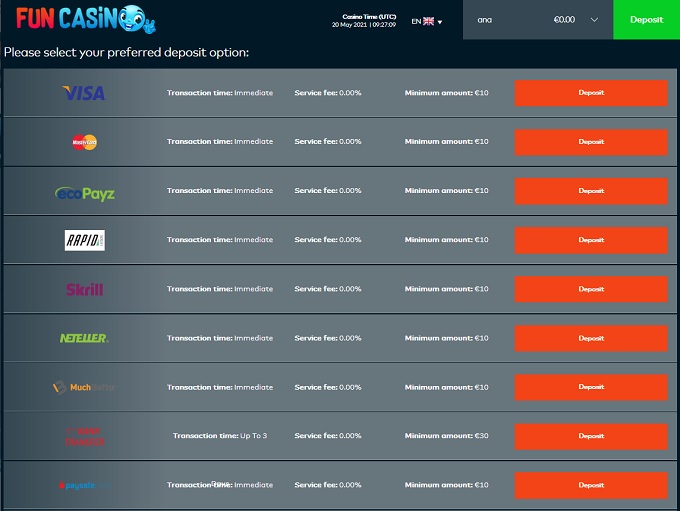This screenshot has height=511, width=680.
Task: Select the ecoPayz payment logo
Action: [84, 191]
